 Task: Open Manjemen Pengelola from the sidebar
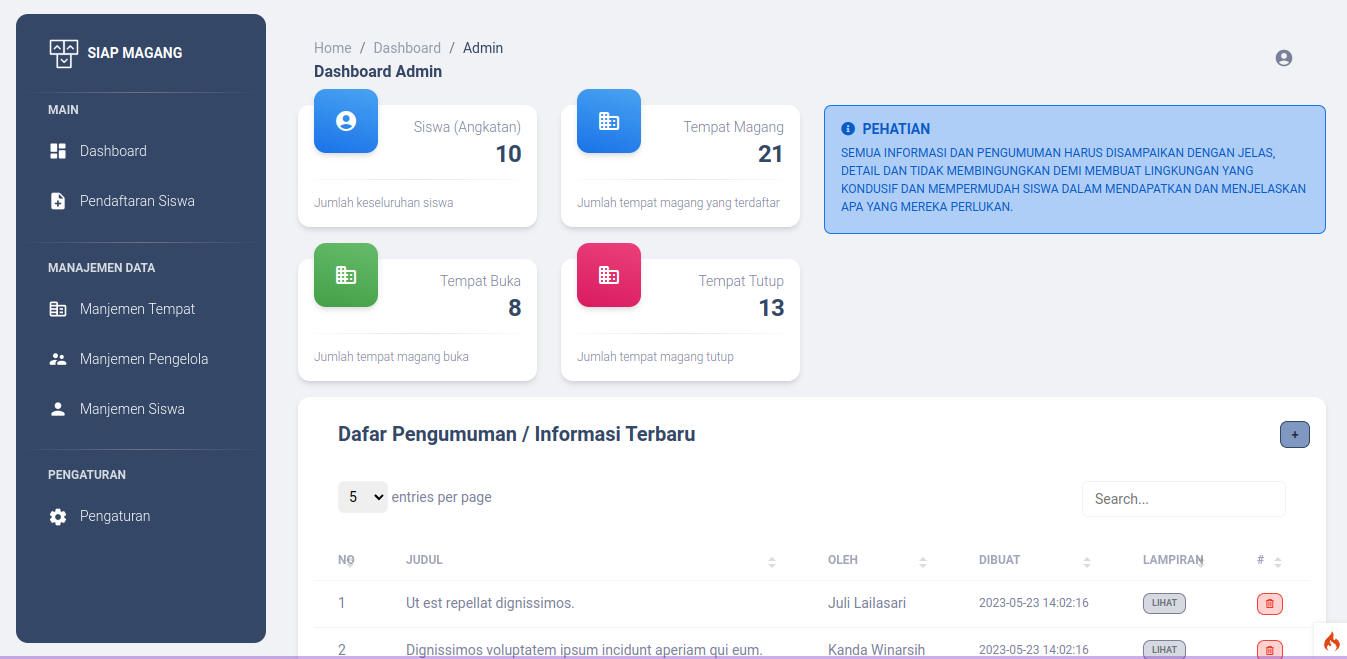coord(143,359)
